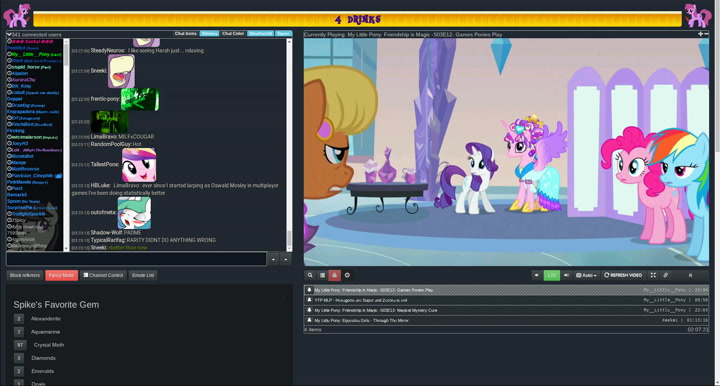Toggle the Chat Color option
This screenshot has width=720, height=386.
233,34
